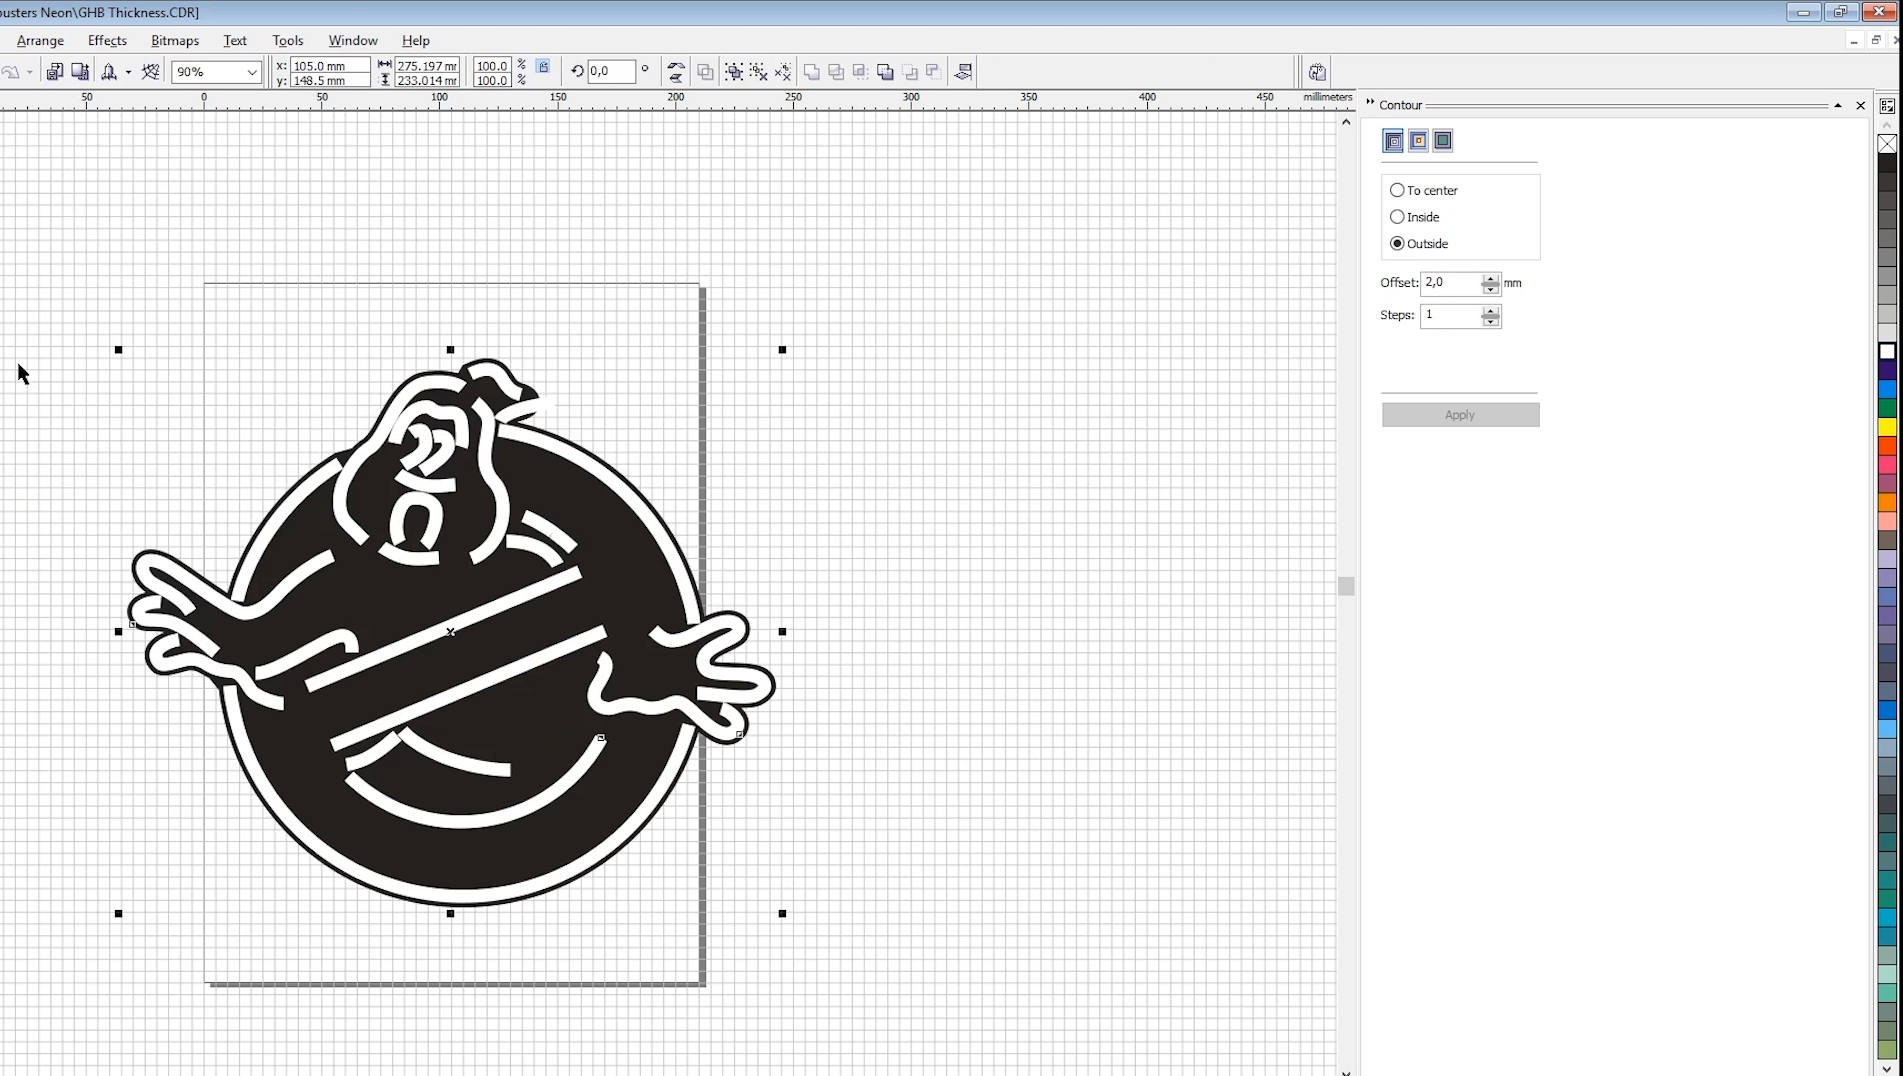Click the far-right toolbar options icon
This screenshot has width=1903, height=1076.
click(x=1318, y=72)
